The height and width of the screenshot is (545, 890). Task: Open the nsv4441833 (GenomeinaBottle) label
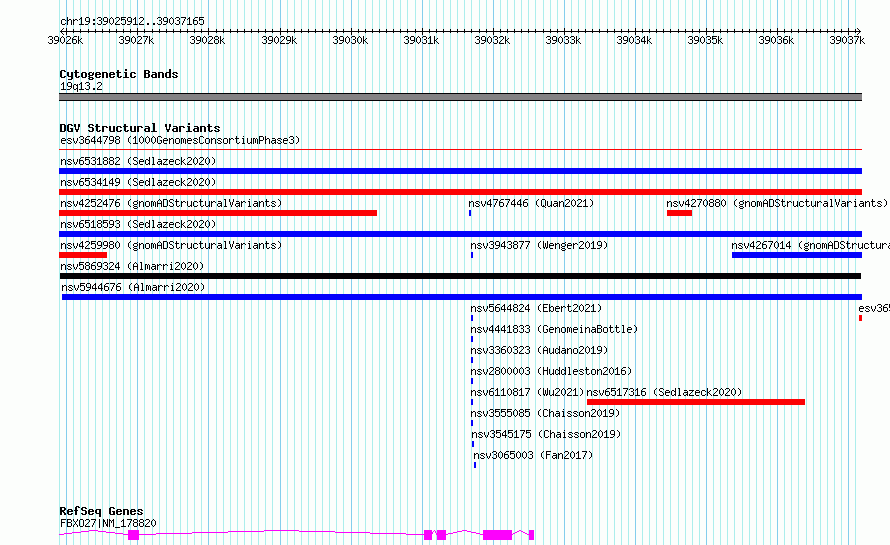tap(554, 329)
